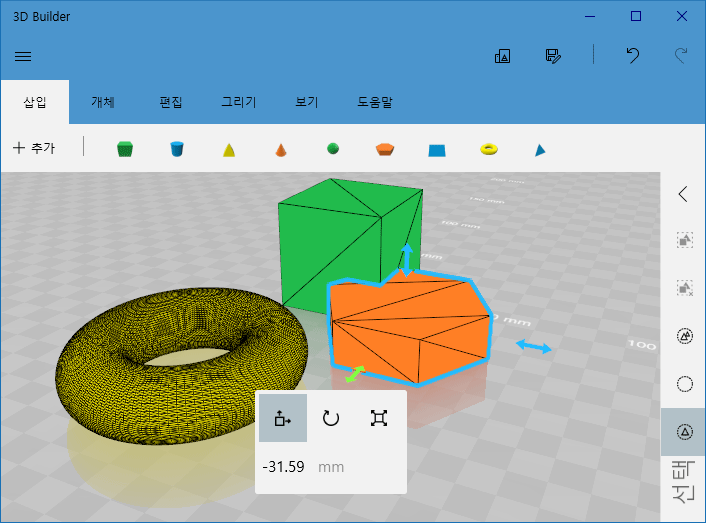Insert a blue wedge shape

[540, 150]
